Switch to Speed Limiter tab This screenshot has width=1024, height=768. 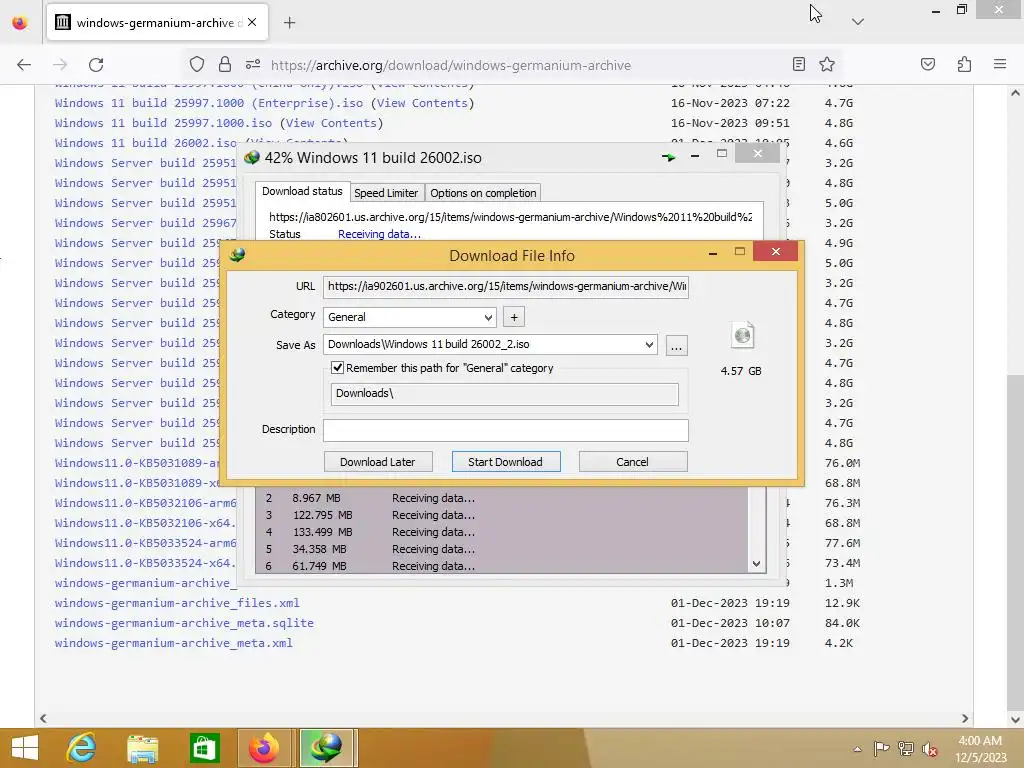pyautogui.click(x=386, y=193)
